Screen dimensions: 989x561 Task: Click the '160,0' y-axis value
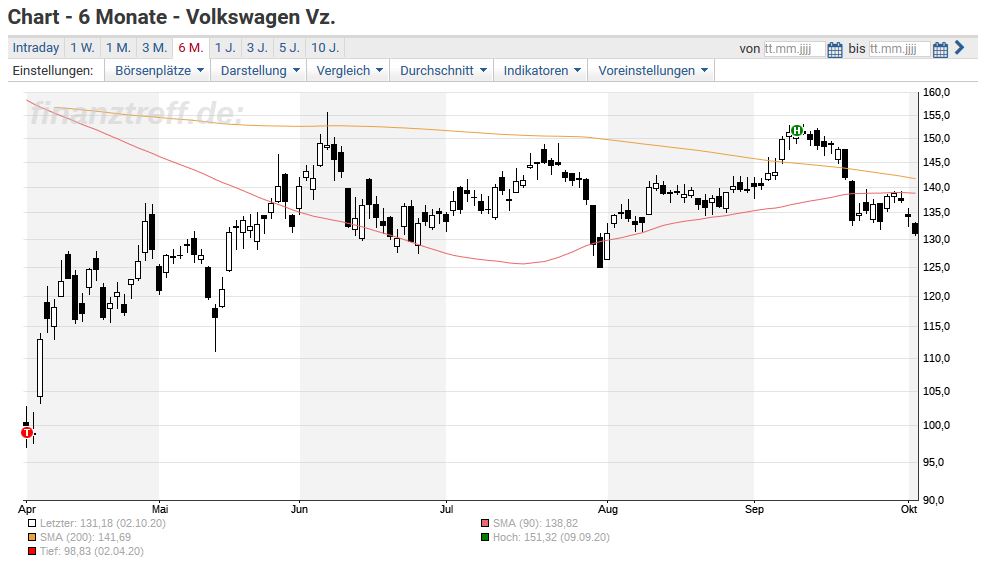[x=936, y=92]
